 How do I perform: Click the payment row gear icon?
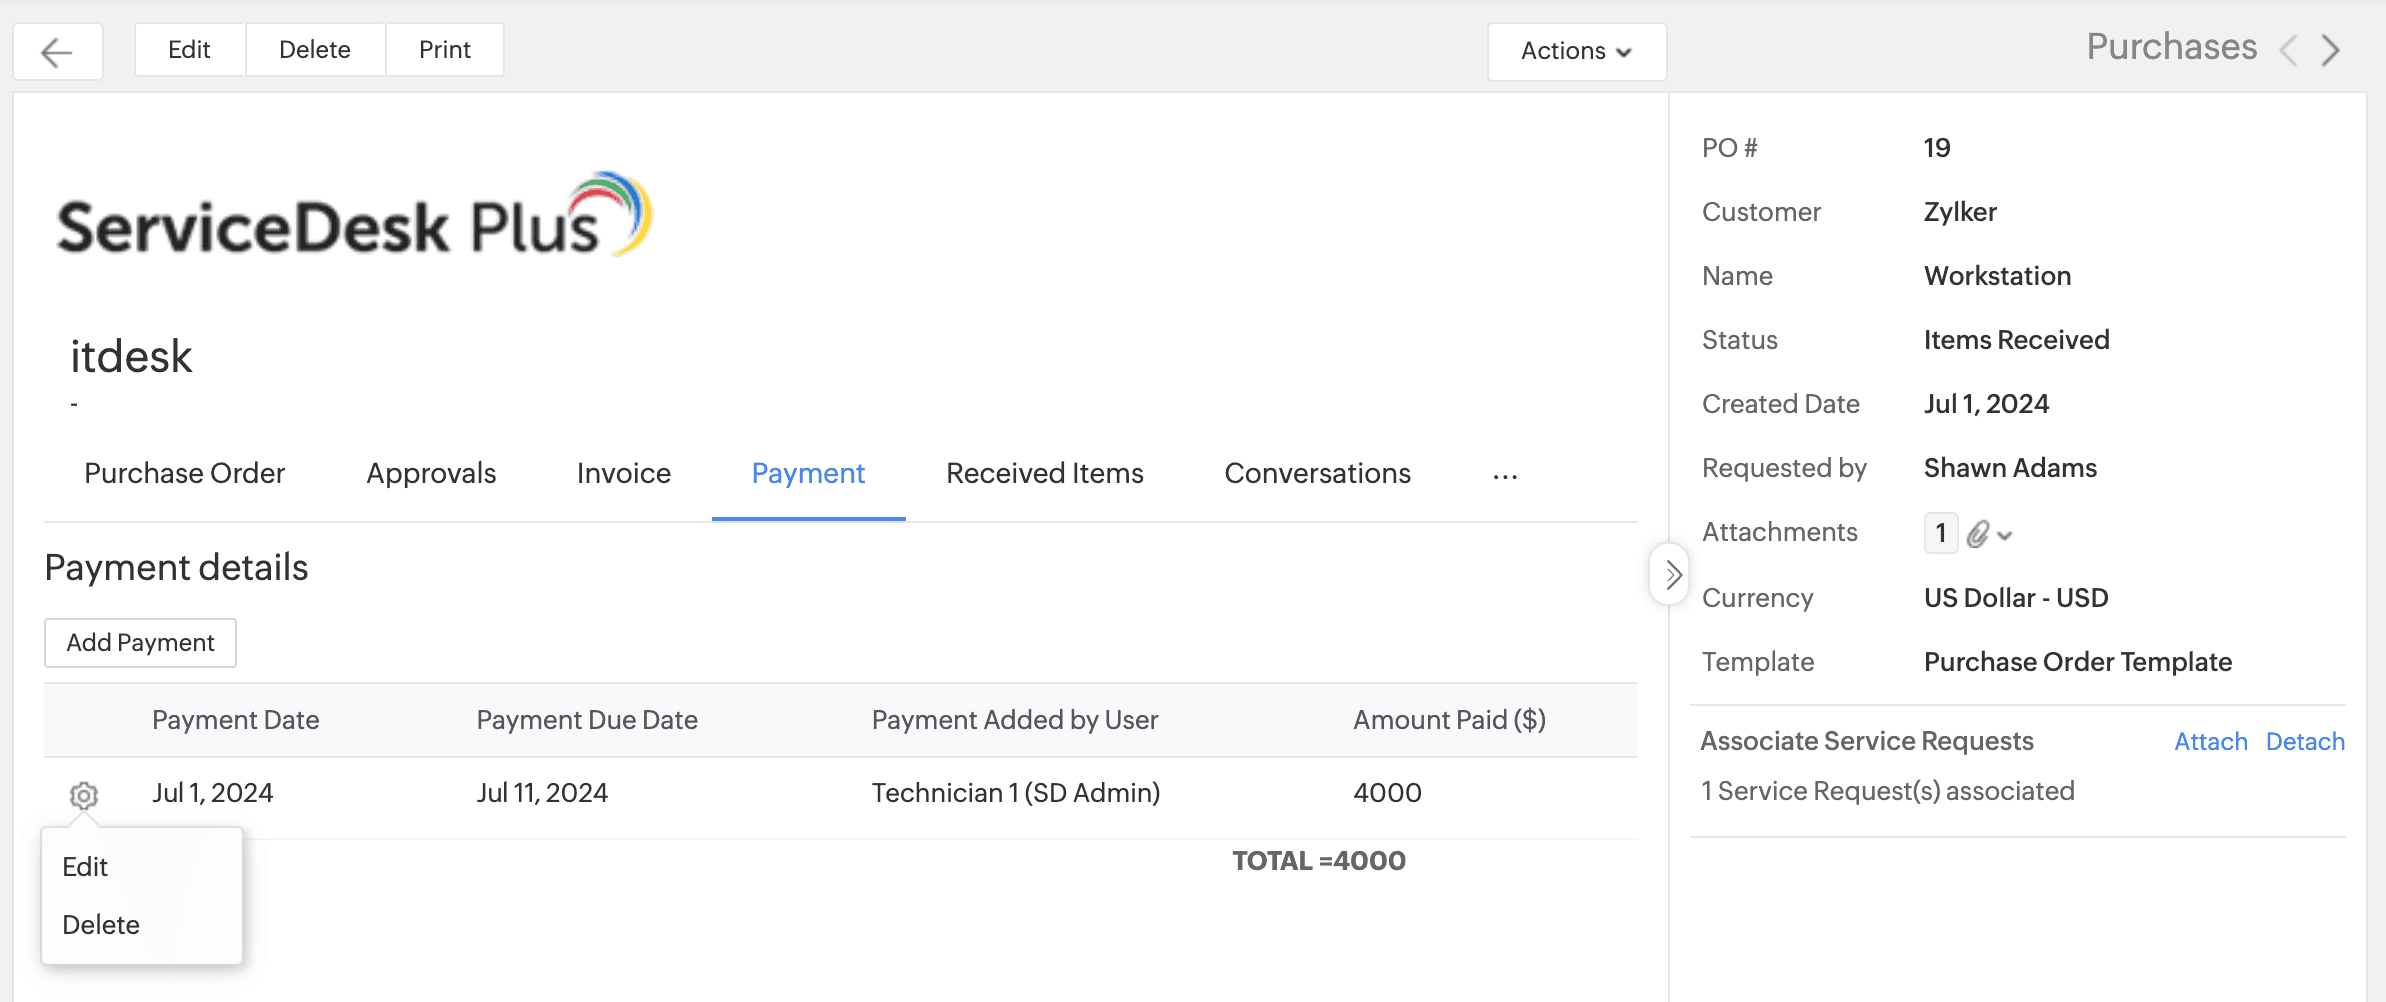(x=84, y=795)
